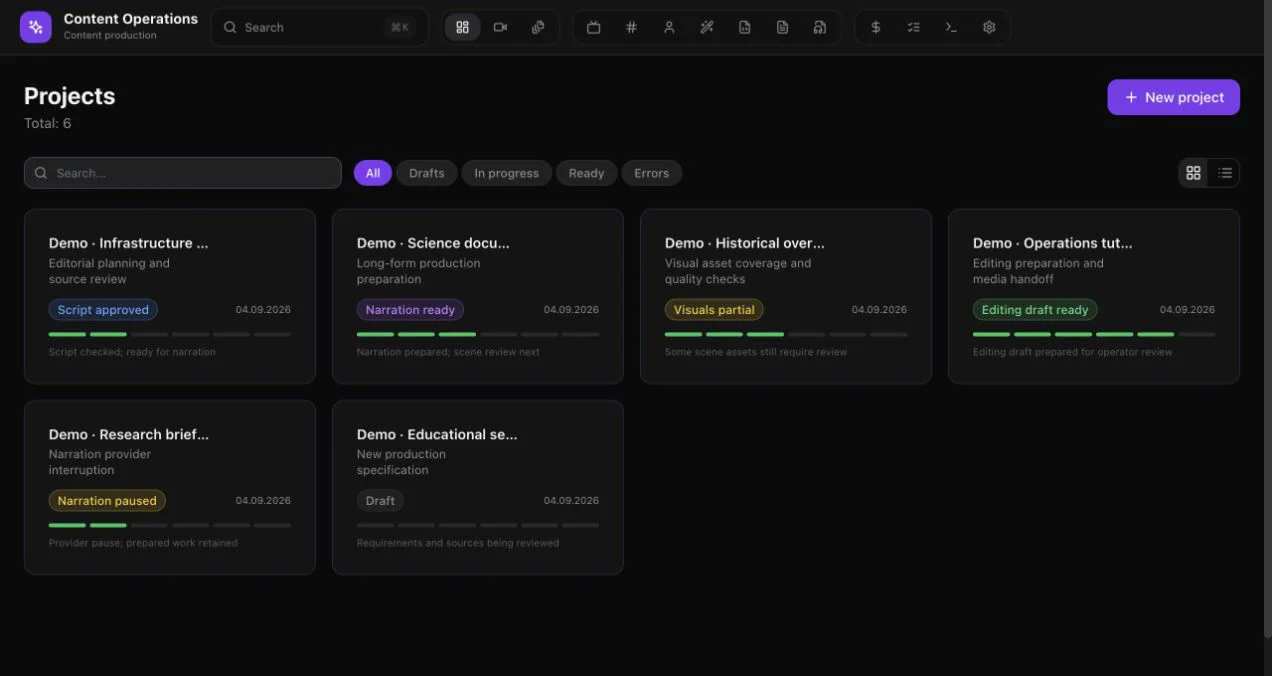The image size is (1272, 676).
Task: Open the dollar sign costs icon
Action: tap(876, 27)
